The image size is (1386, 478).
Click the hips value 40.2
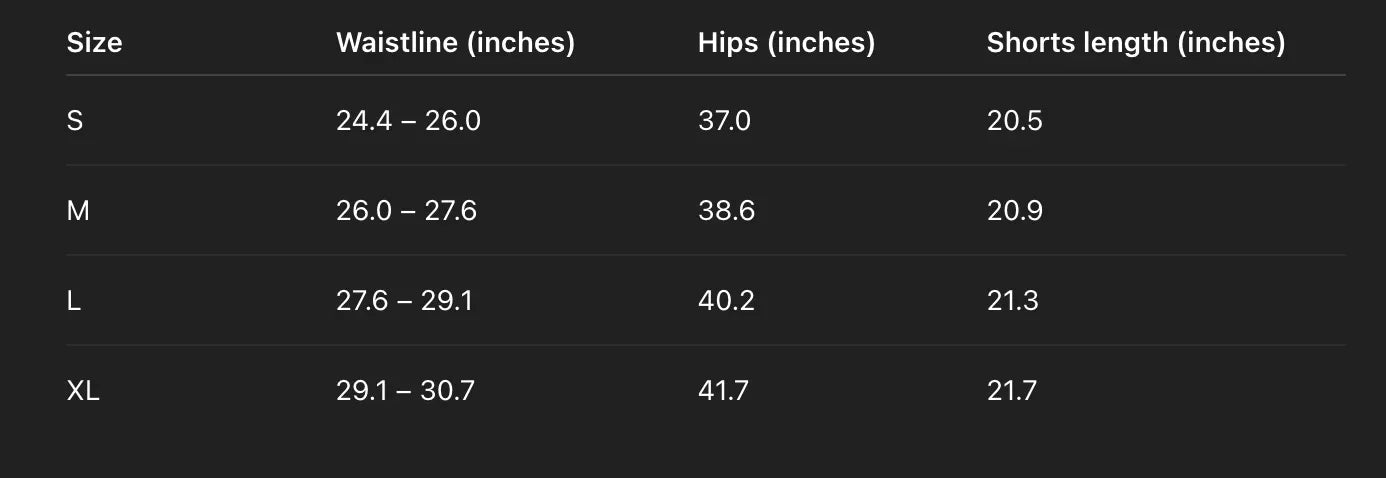(x=726, y=301)
